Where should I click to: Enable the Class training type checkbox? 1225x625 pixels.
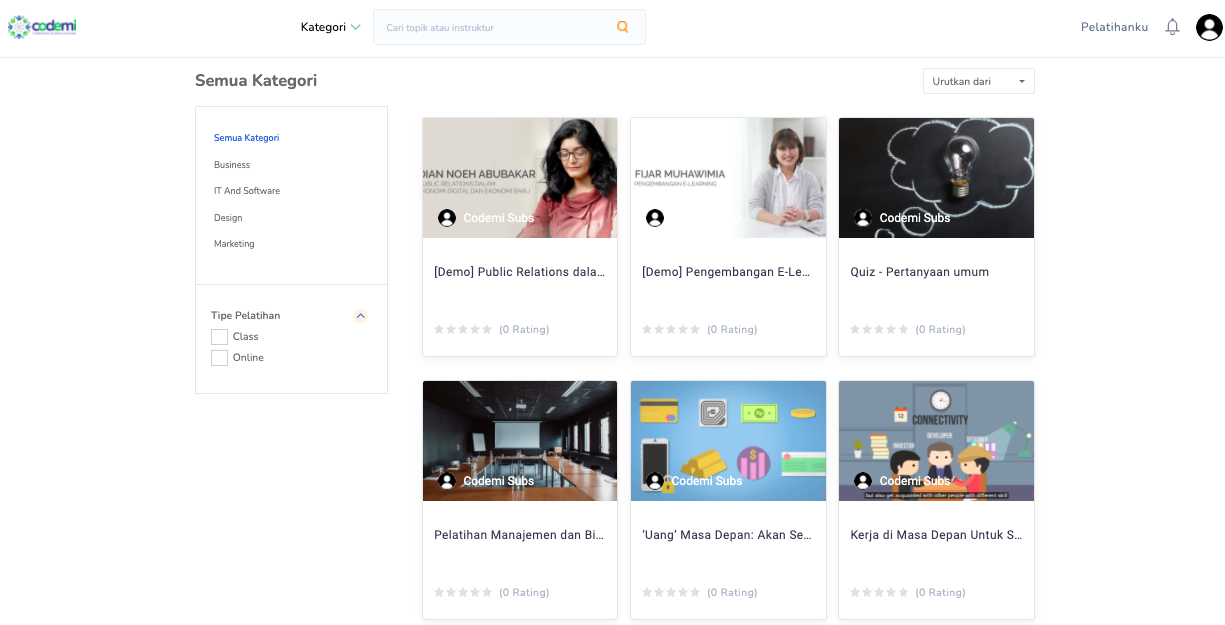[219, 337]
